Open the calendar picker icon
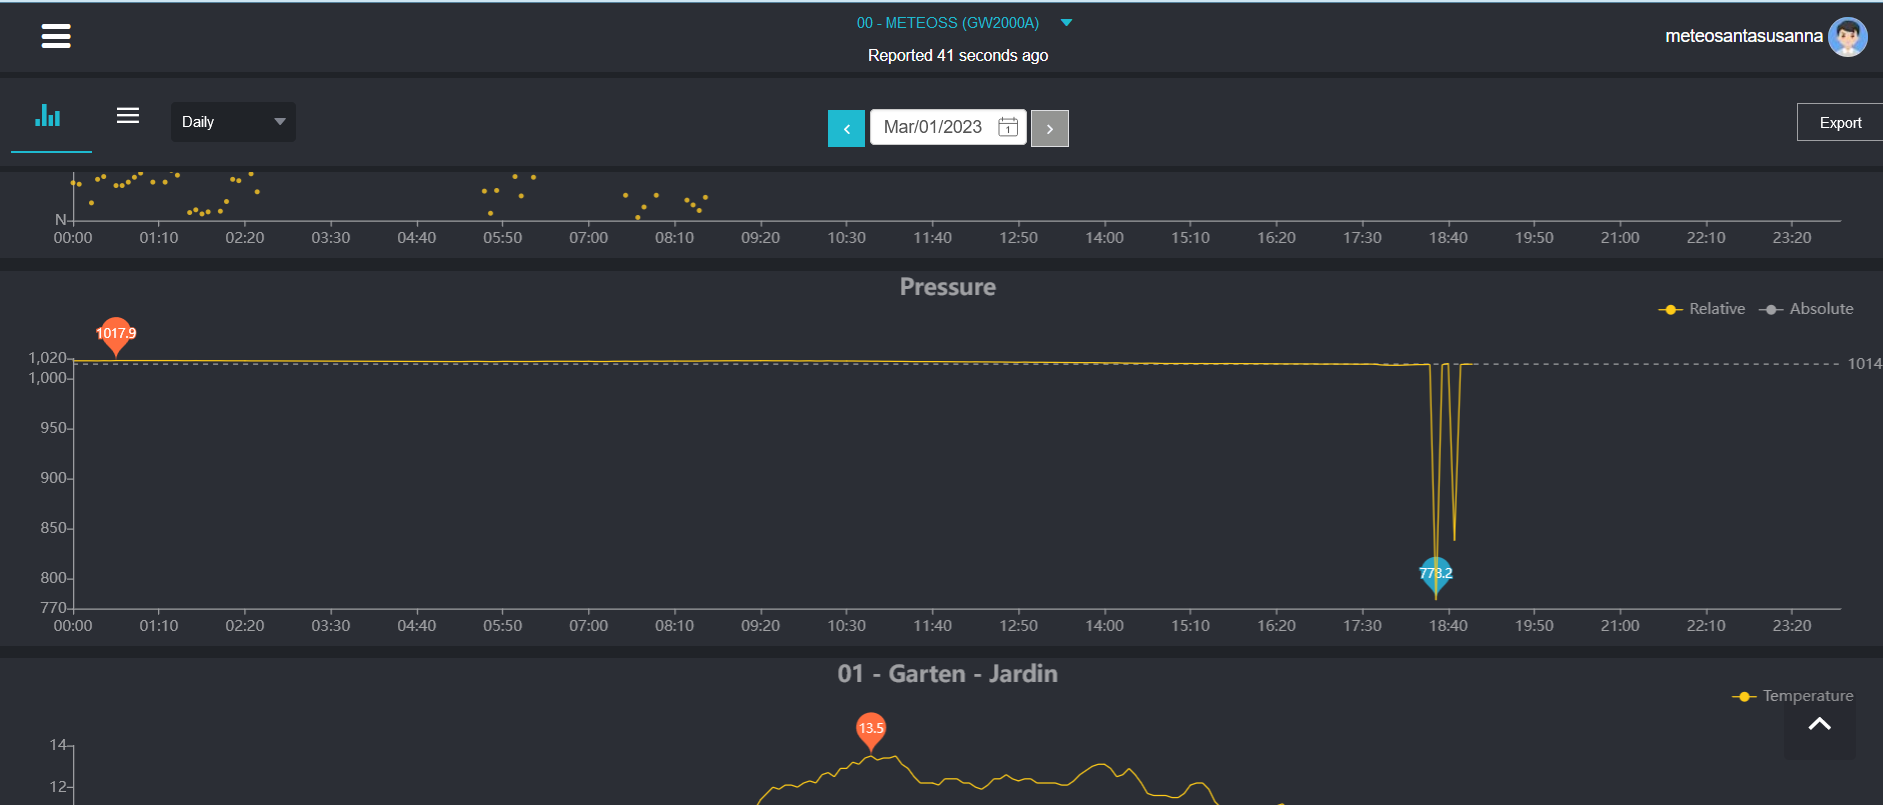Viewport: 1883px width, 805px height. (x=1008, y=127)
